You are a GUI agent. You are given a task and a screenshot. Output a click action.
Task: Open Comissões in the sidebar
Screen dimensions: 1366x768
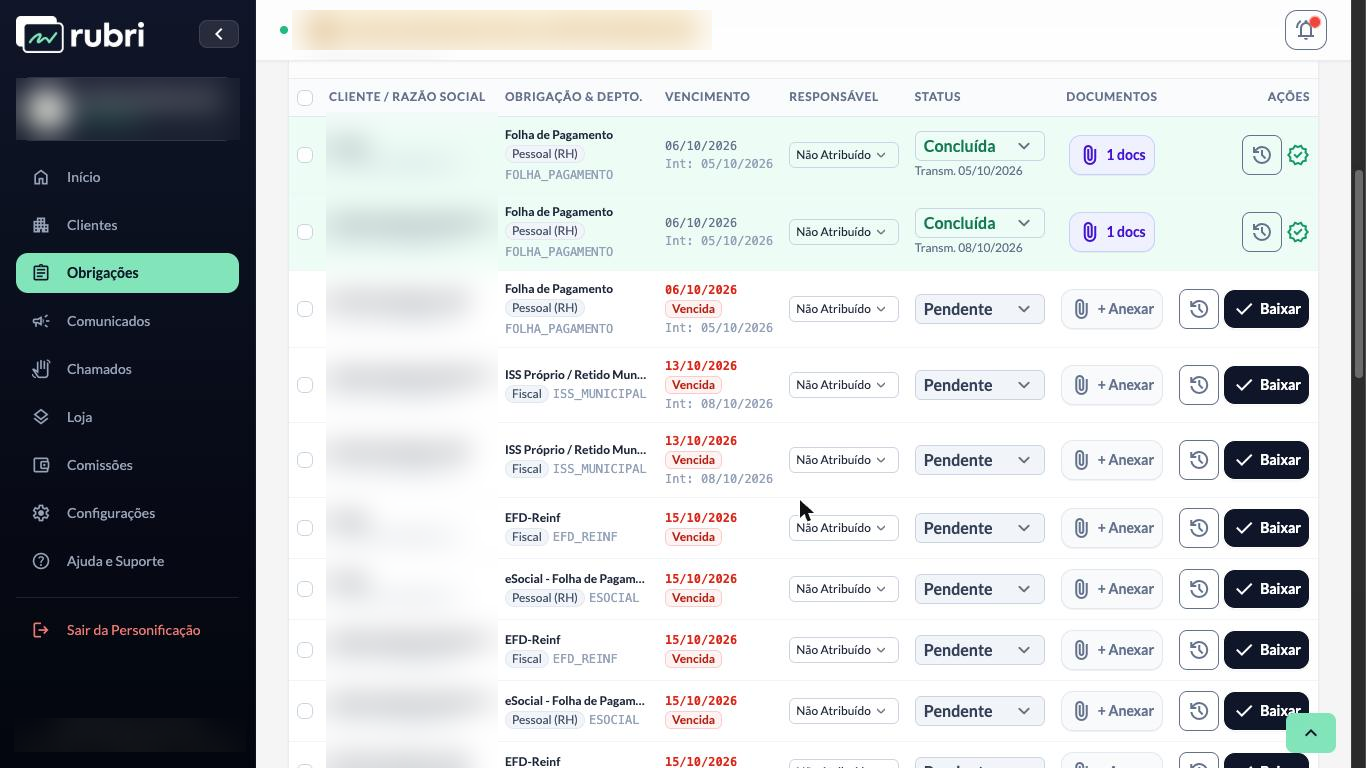(x=127, y=465)
